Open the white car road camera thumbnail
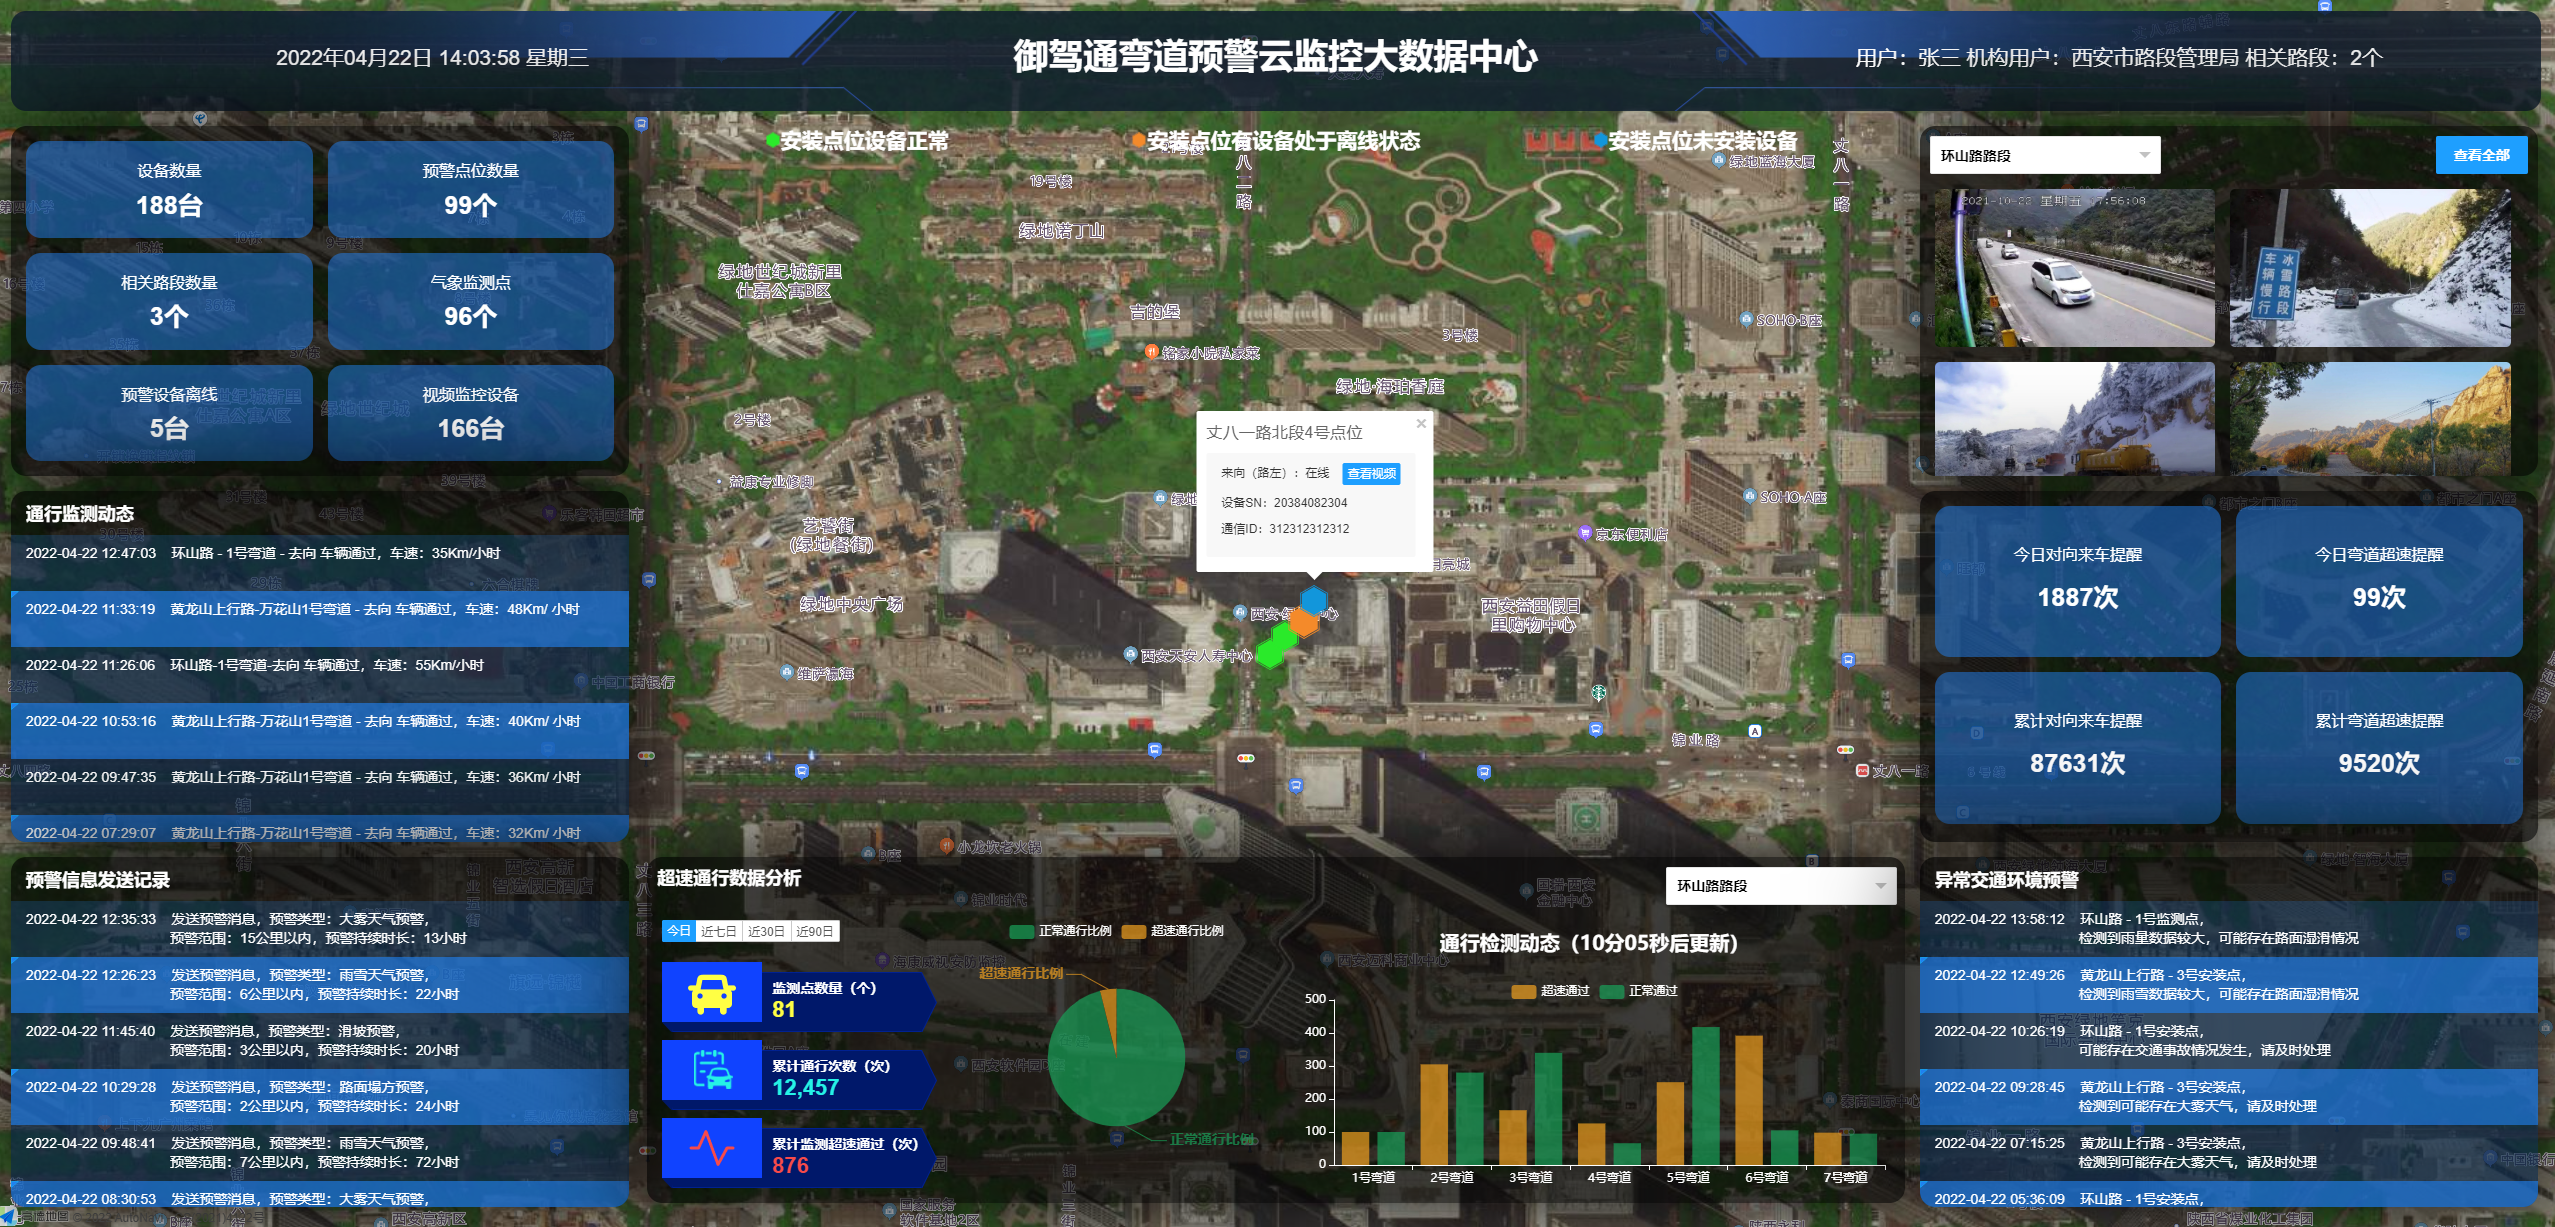The width and height of the screenshot is (2555, 1227). point(2073,268)
